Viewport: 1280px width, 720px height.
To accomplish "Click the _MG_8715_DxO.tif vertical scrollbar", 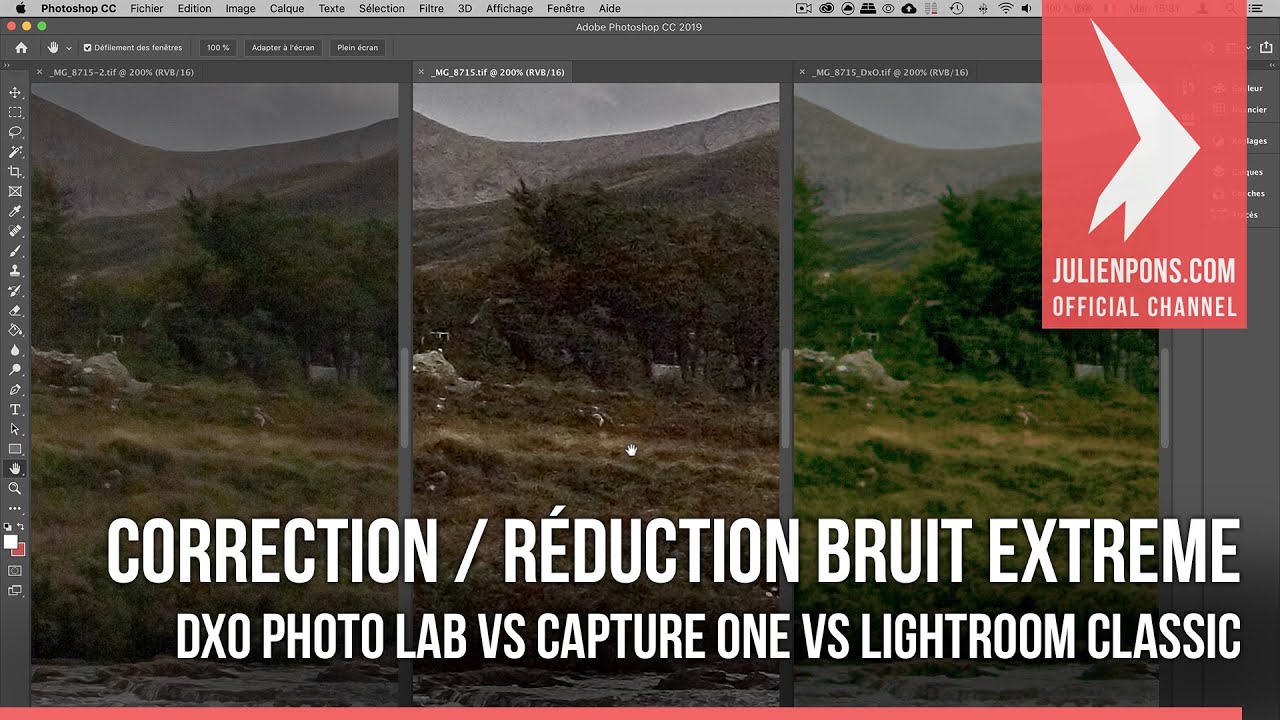I will pos(1166,397).
